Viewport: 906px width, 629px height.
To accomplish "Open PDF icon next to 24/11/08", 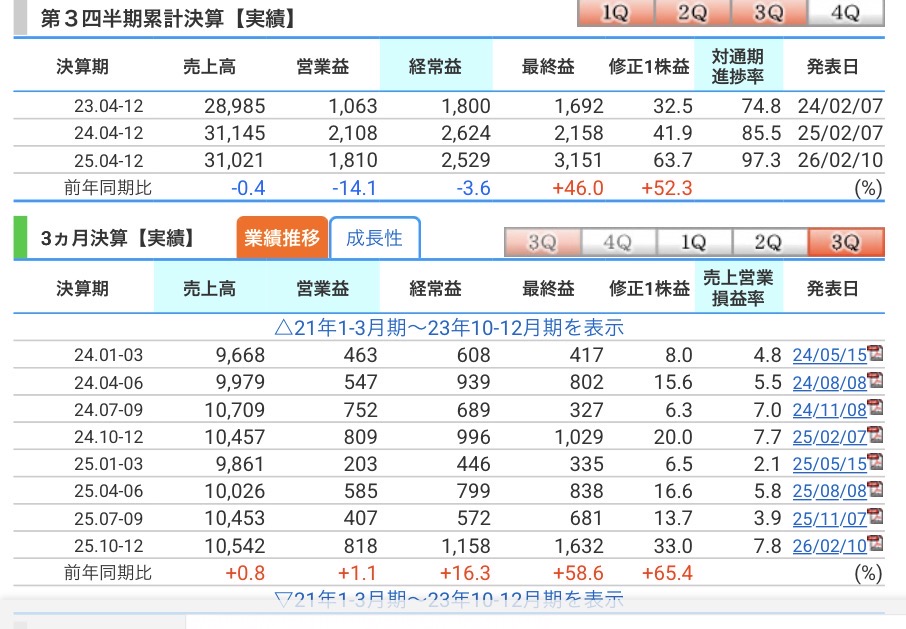I will (877, 408).
